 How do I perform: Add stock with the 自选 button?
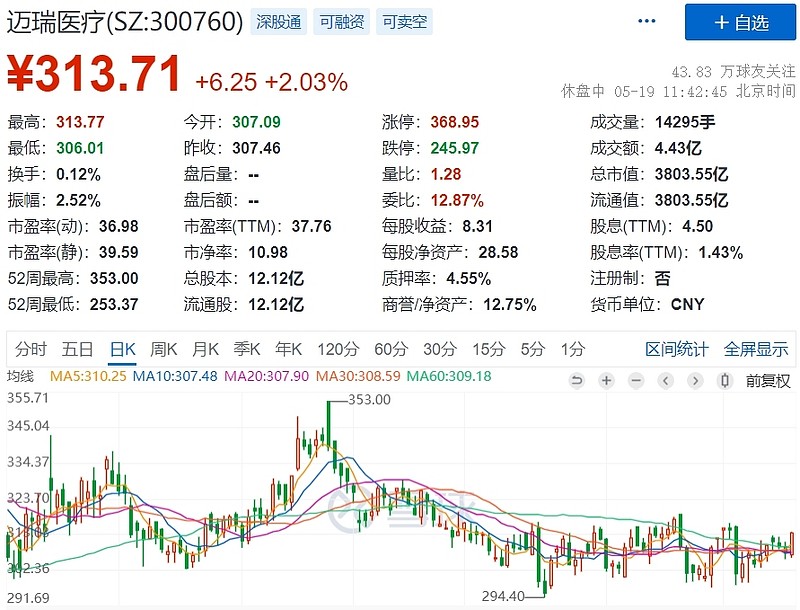(740, 22)
